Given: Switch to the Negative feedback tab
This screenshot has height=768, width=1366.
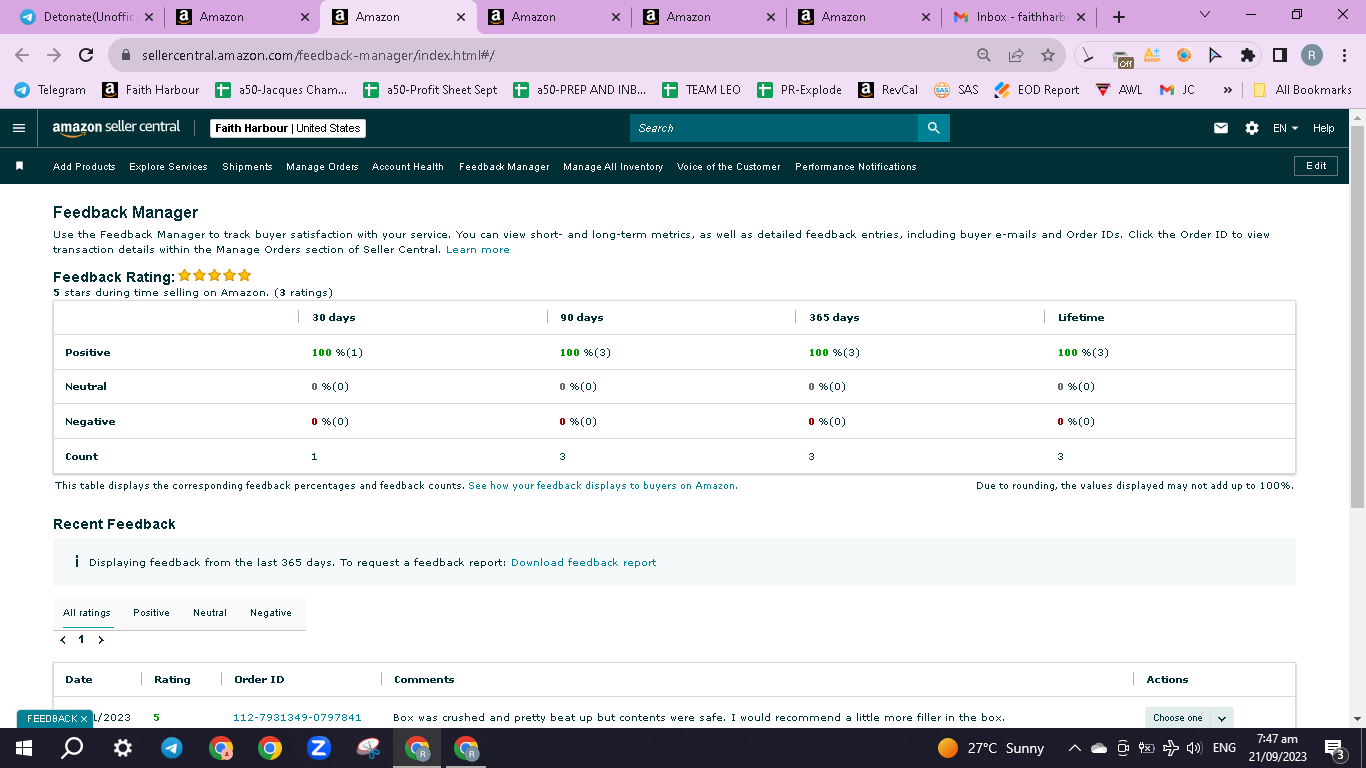Looking at the screenshot, I should (271, 613).
